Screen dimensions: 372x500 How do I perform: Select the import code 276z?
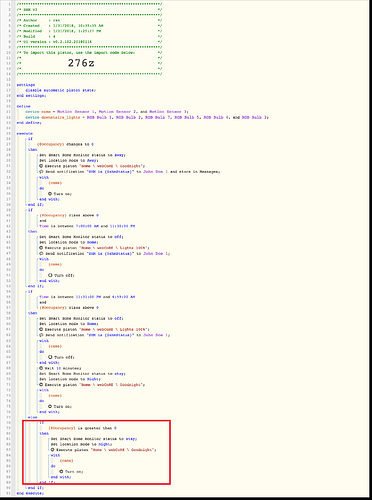pos(81,63)
